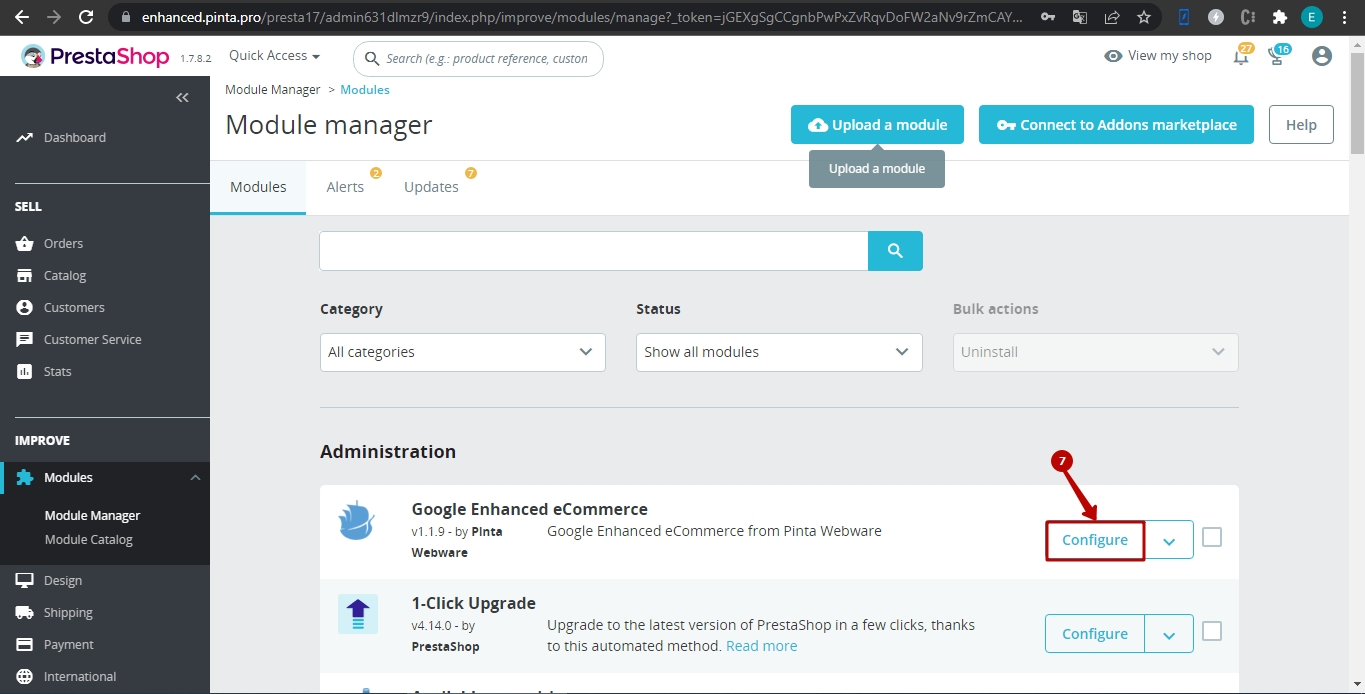Click the Upload a module button

click(x=877, y=125)
